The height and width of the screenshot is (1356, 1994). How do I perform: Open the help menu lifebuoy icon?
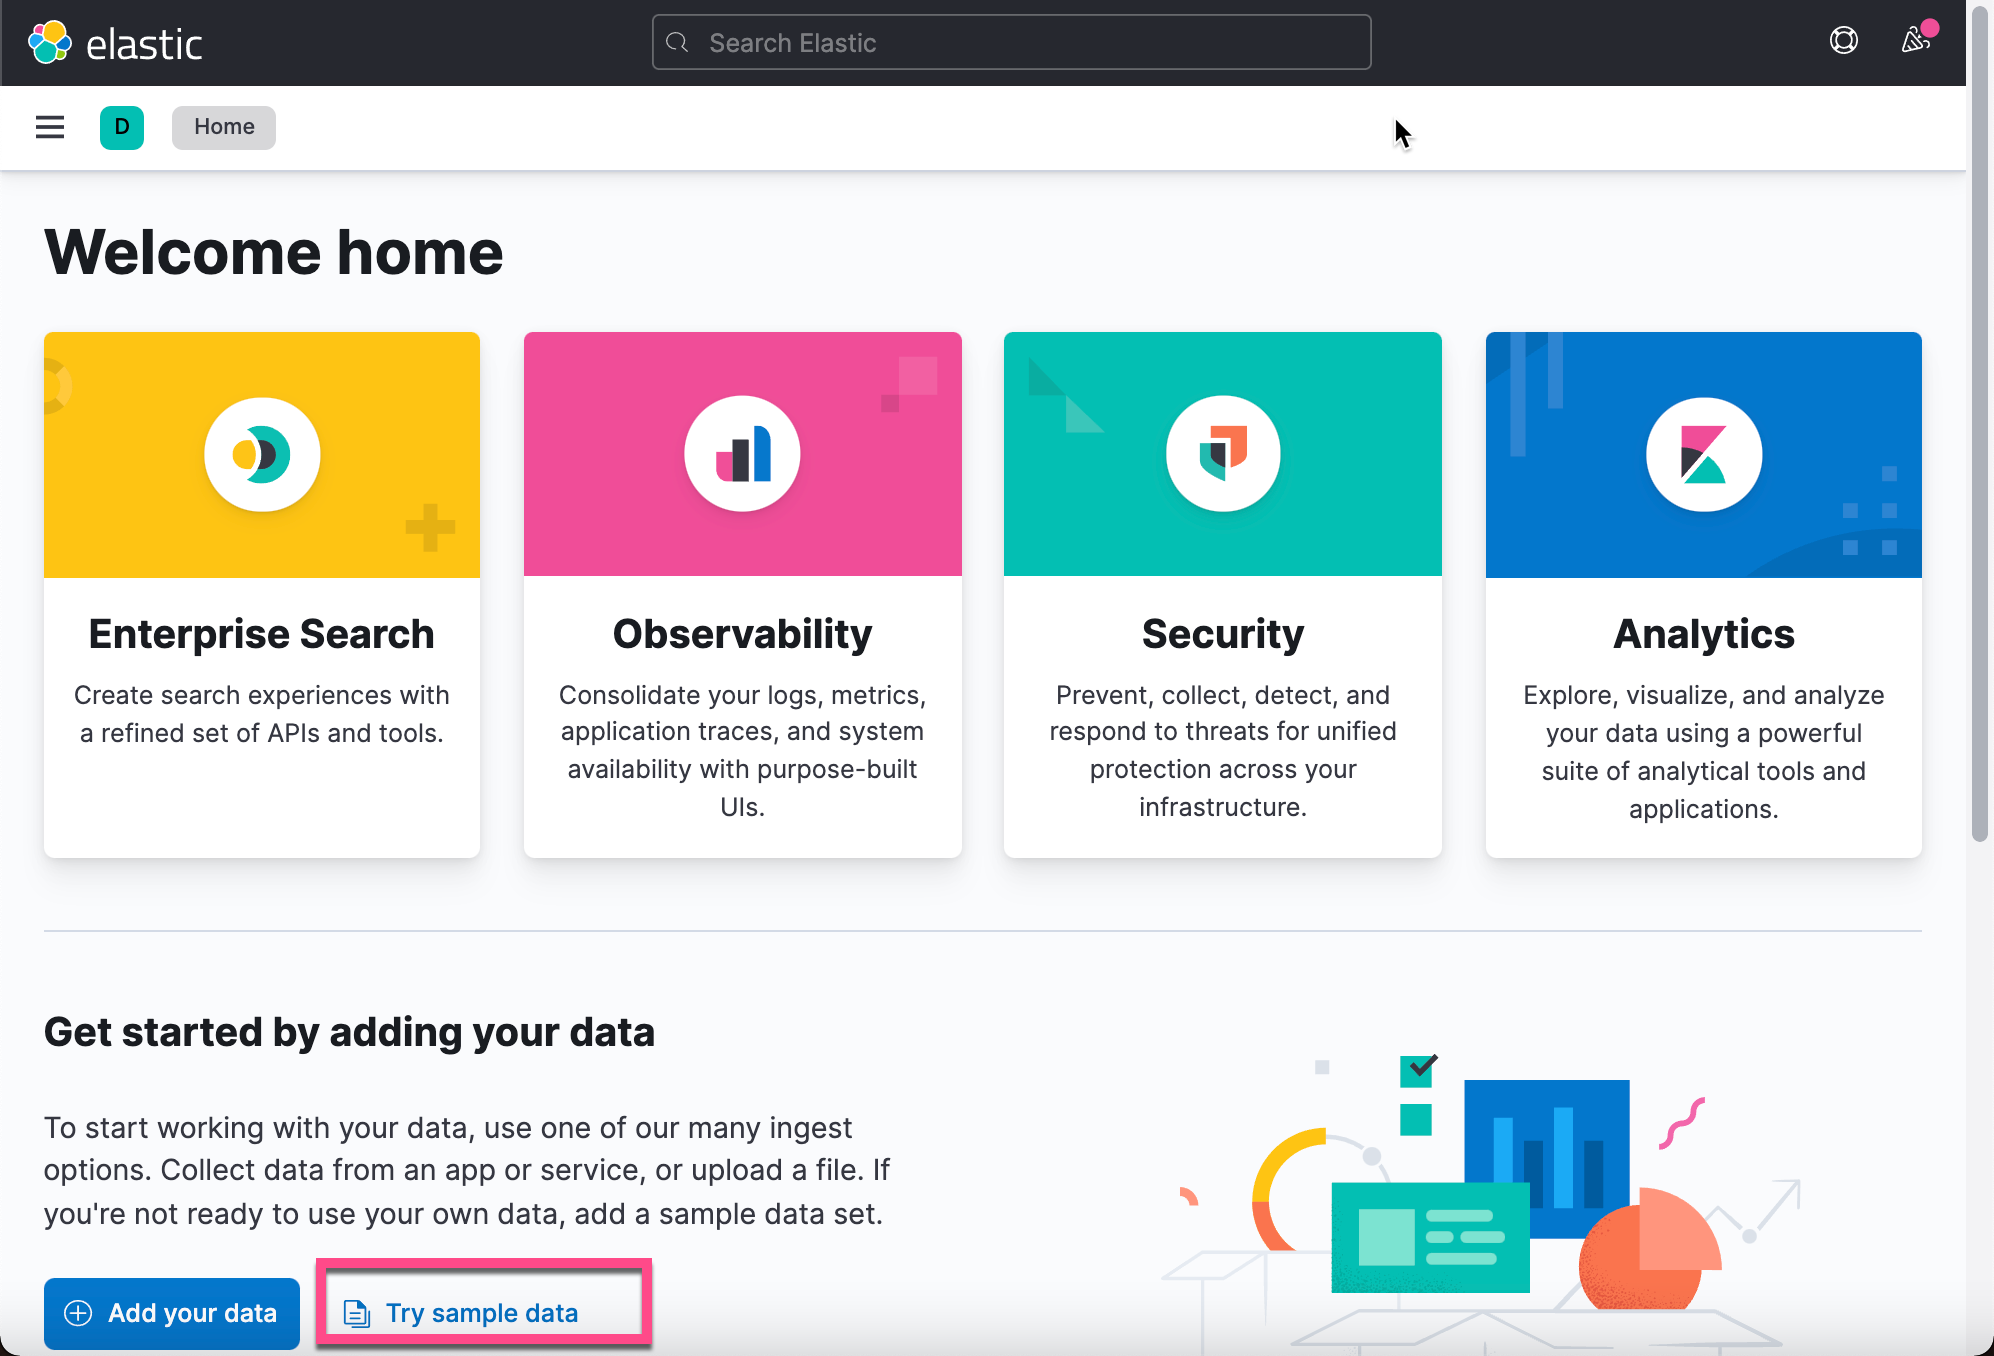point(1843,41)
